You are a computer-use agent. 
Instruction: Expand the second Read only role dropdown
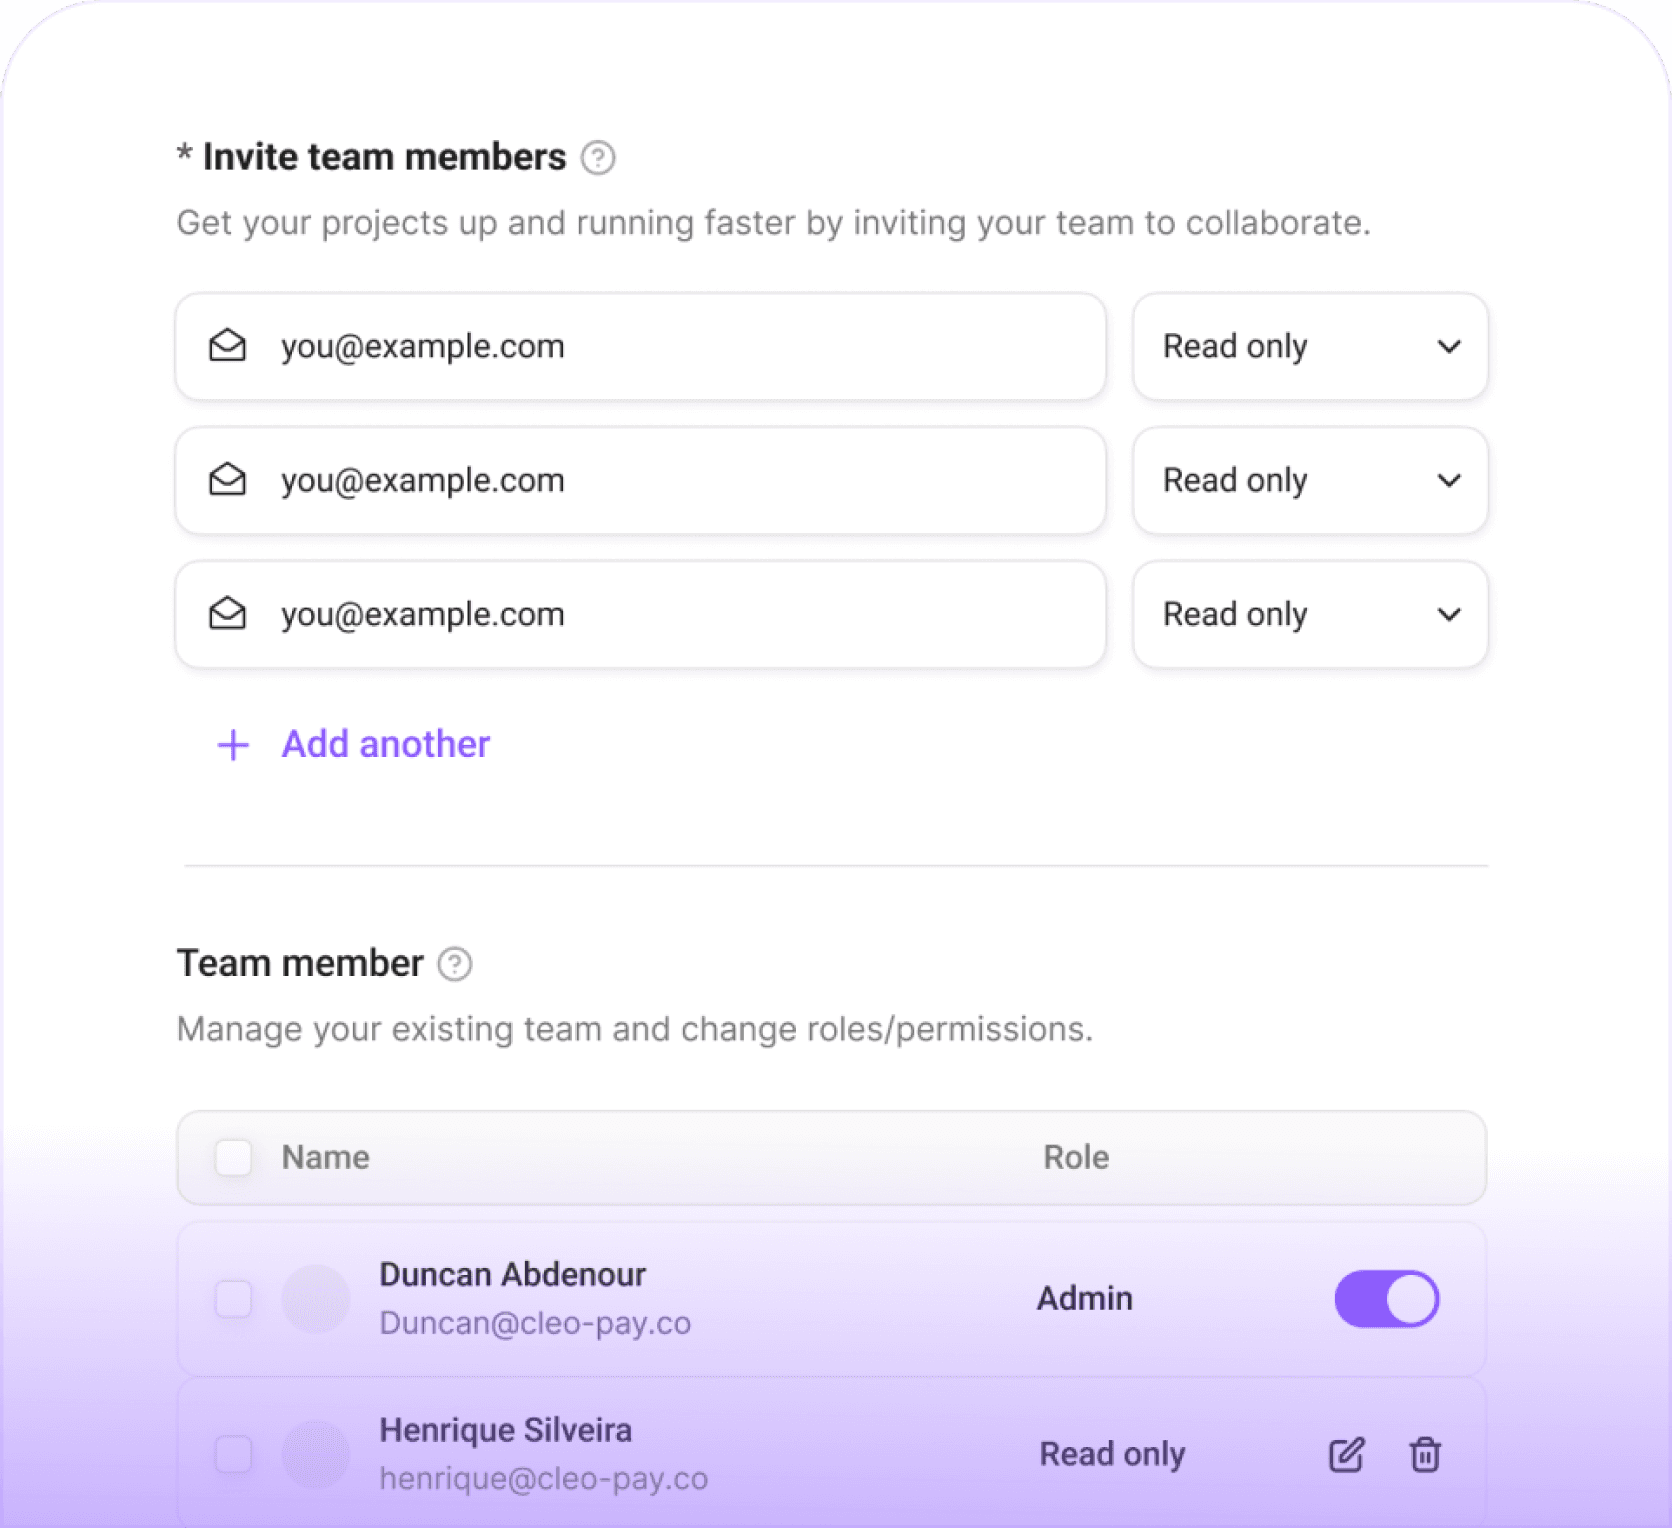pyautogui.click(x=1310, y=481)
